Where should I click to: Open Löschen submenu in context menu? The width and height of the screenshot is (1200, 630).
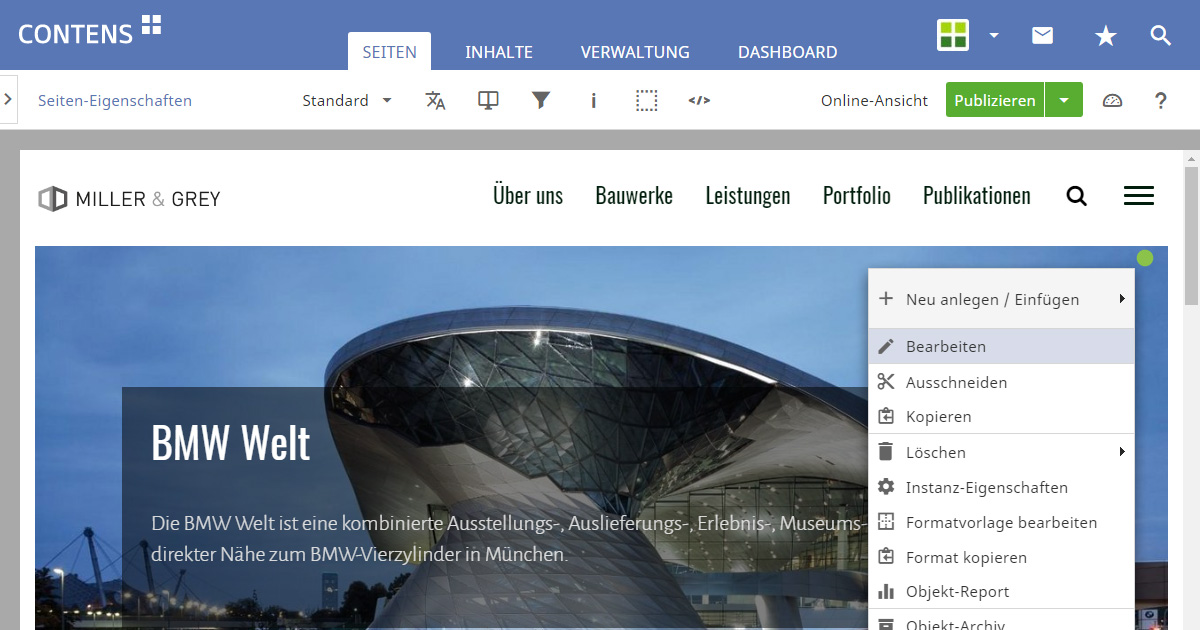point(1001,452)
